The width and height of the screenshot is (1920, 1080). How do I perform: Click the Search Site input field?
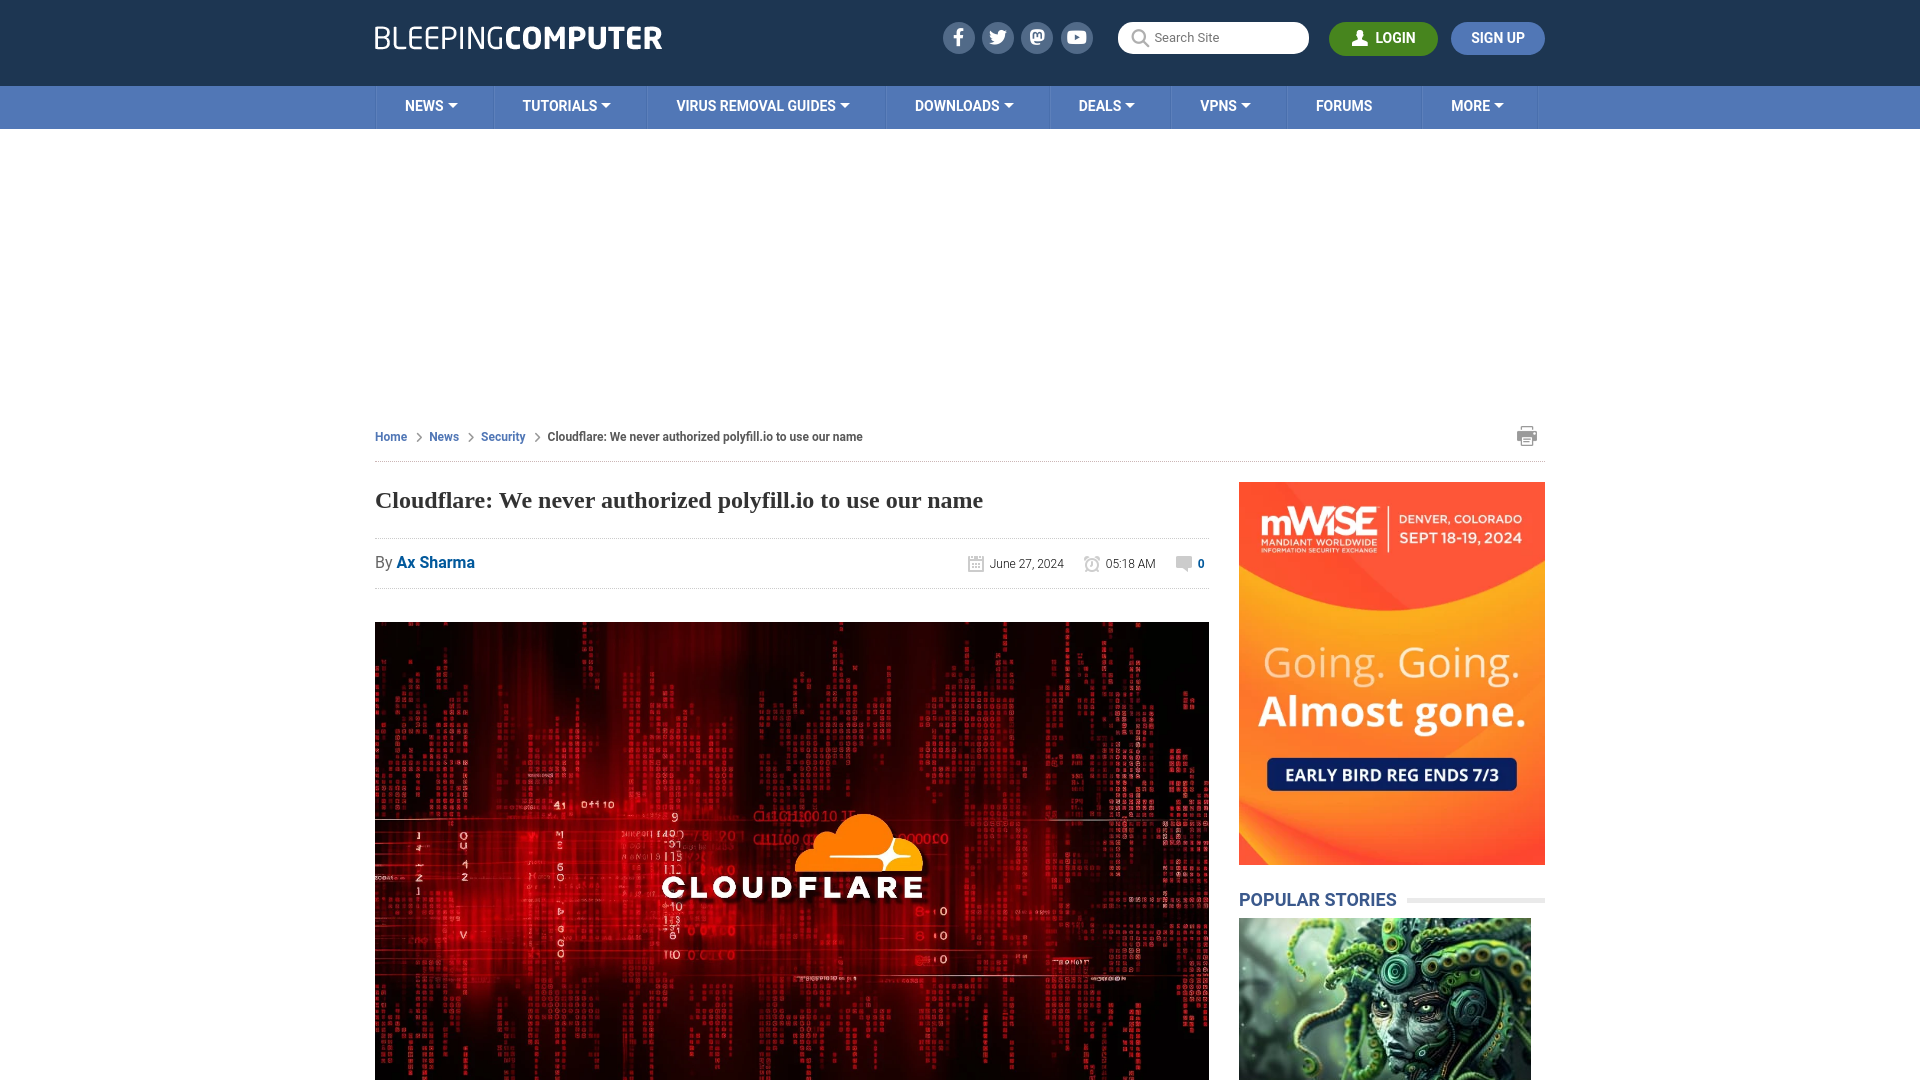pyautogui.click(x=1213, y=38)
